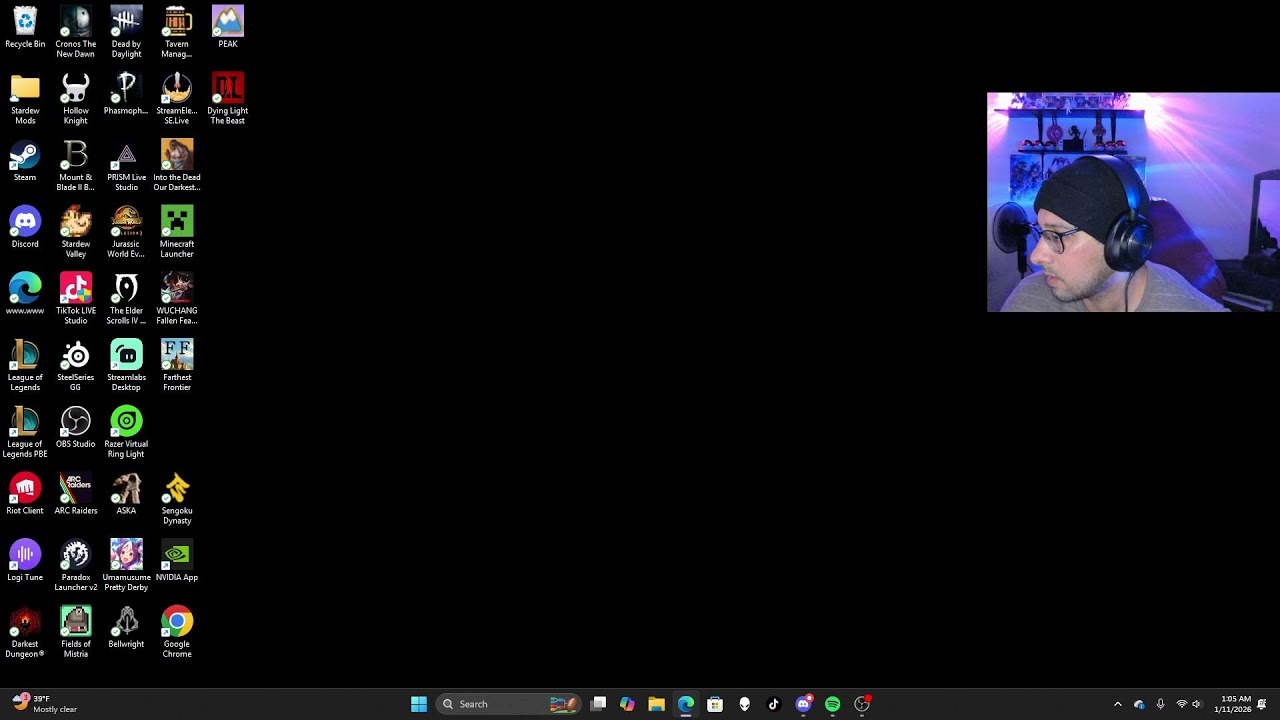The height and width of the screenshot is (720, 1280).
Task: Select the Streamlabs Desktop icon
Action: tap(126, 366)
